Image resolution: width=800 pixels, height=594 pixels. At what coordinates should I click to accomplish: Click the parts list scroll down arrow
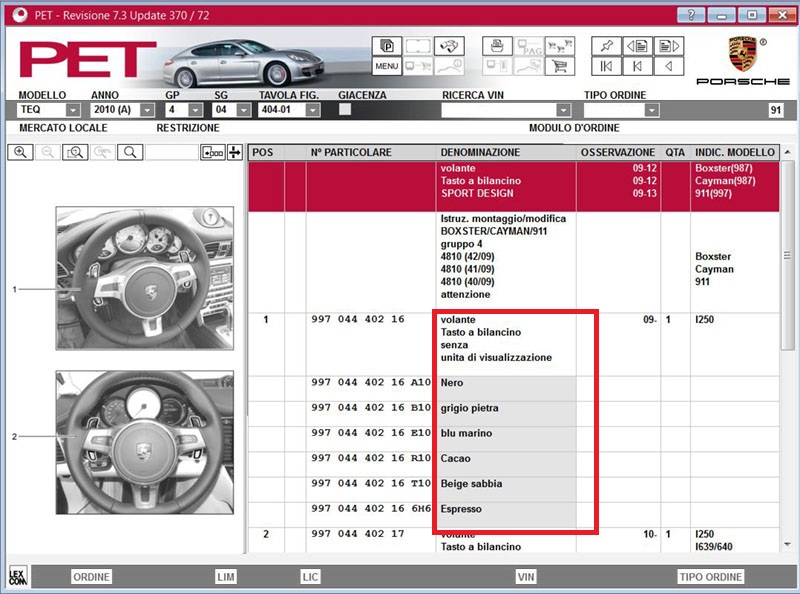click(788, 544)
